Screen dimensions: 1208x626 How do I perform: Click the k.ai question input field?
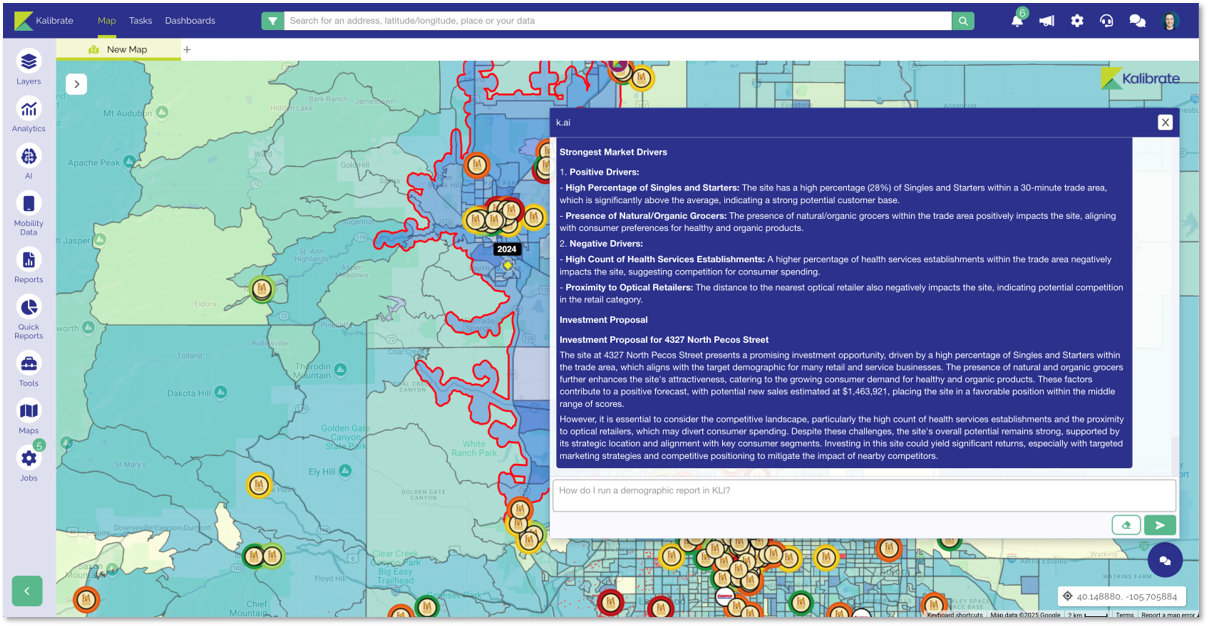click(x=863, y=495)
